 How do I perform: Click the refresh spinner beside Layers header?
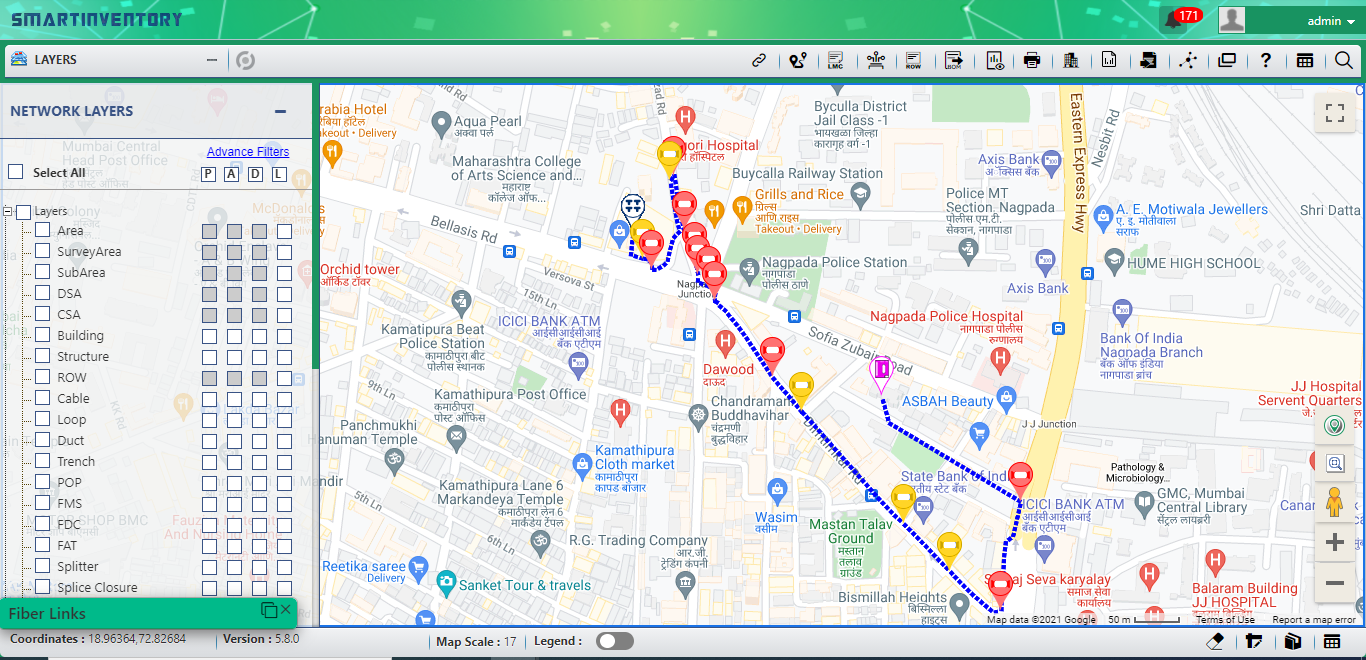click(x=245, y=61)
